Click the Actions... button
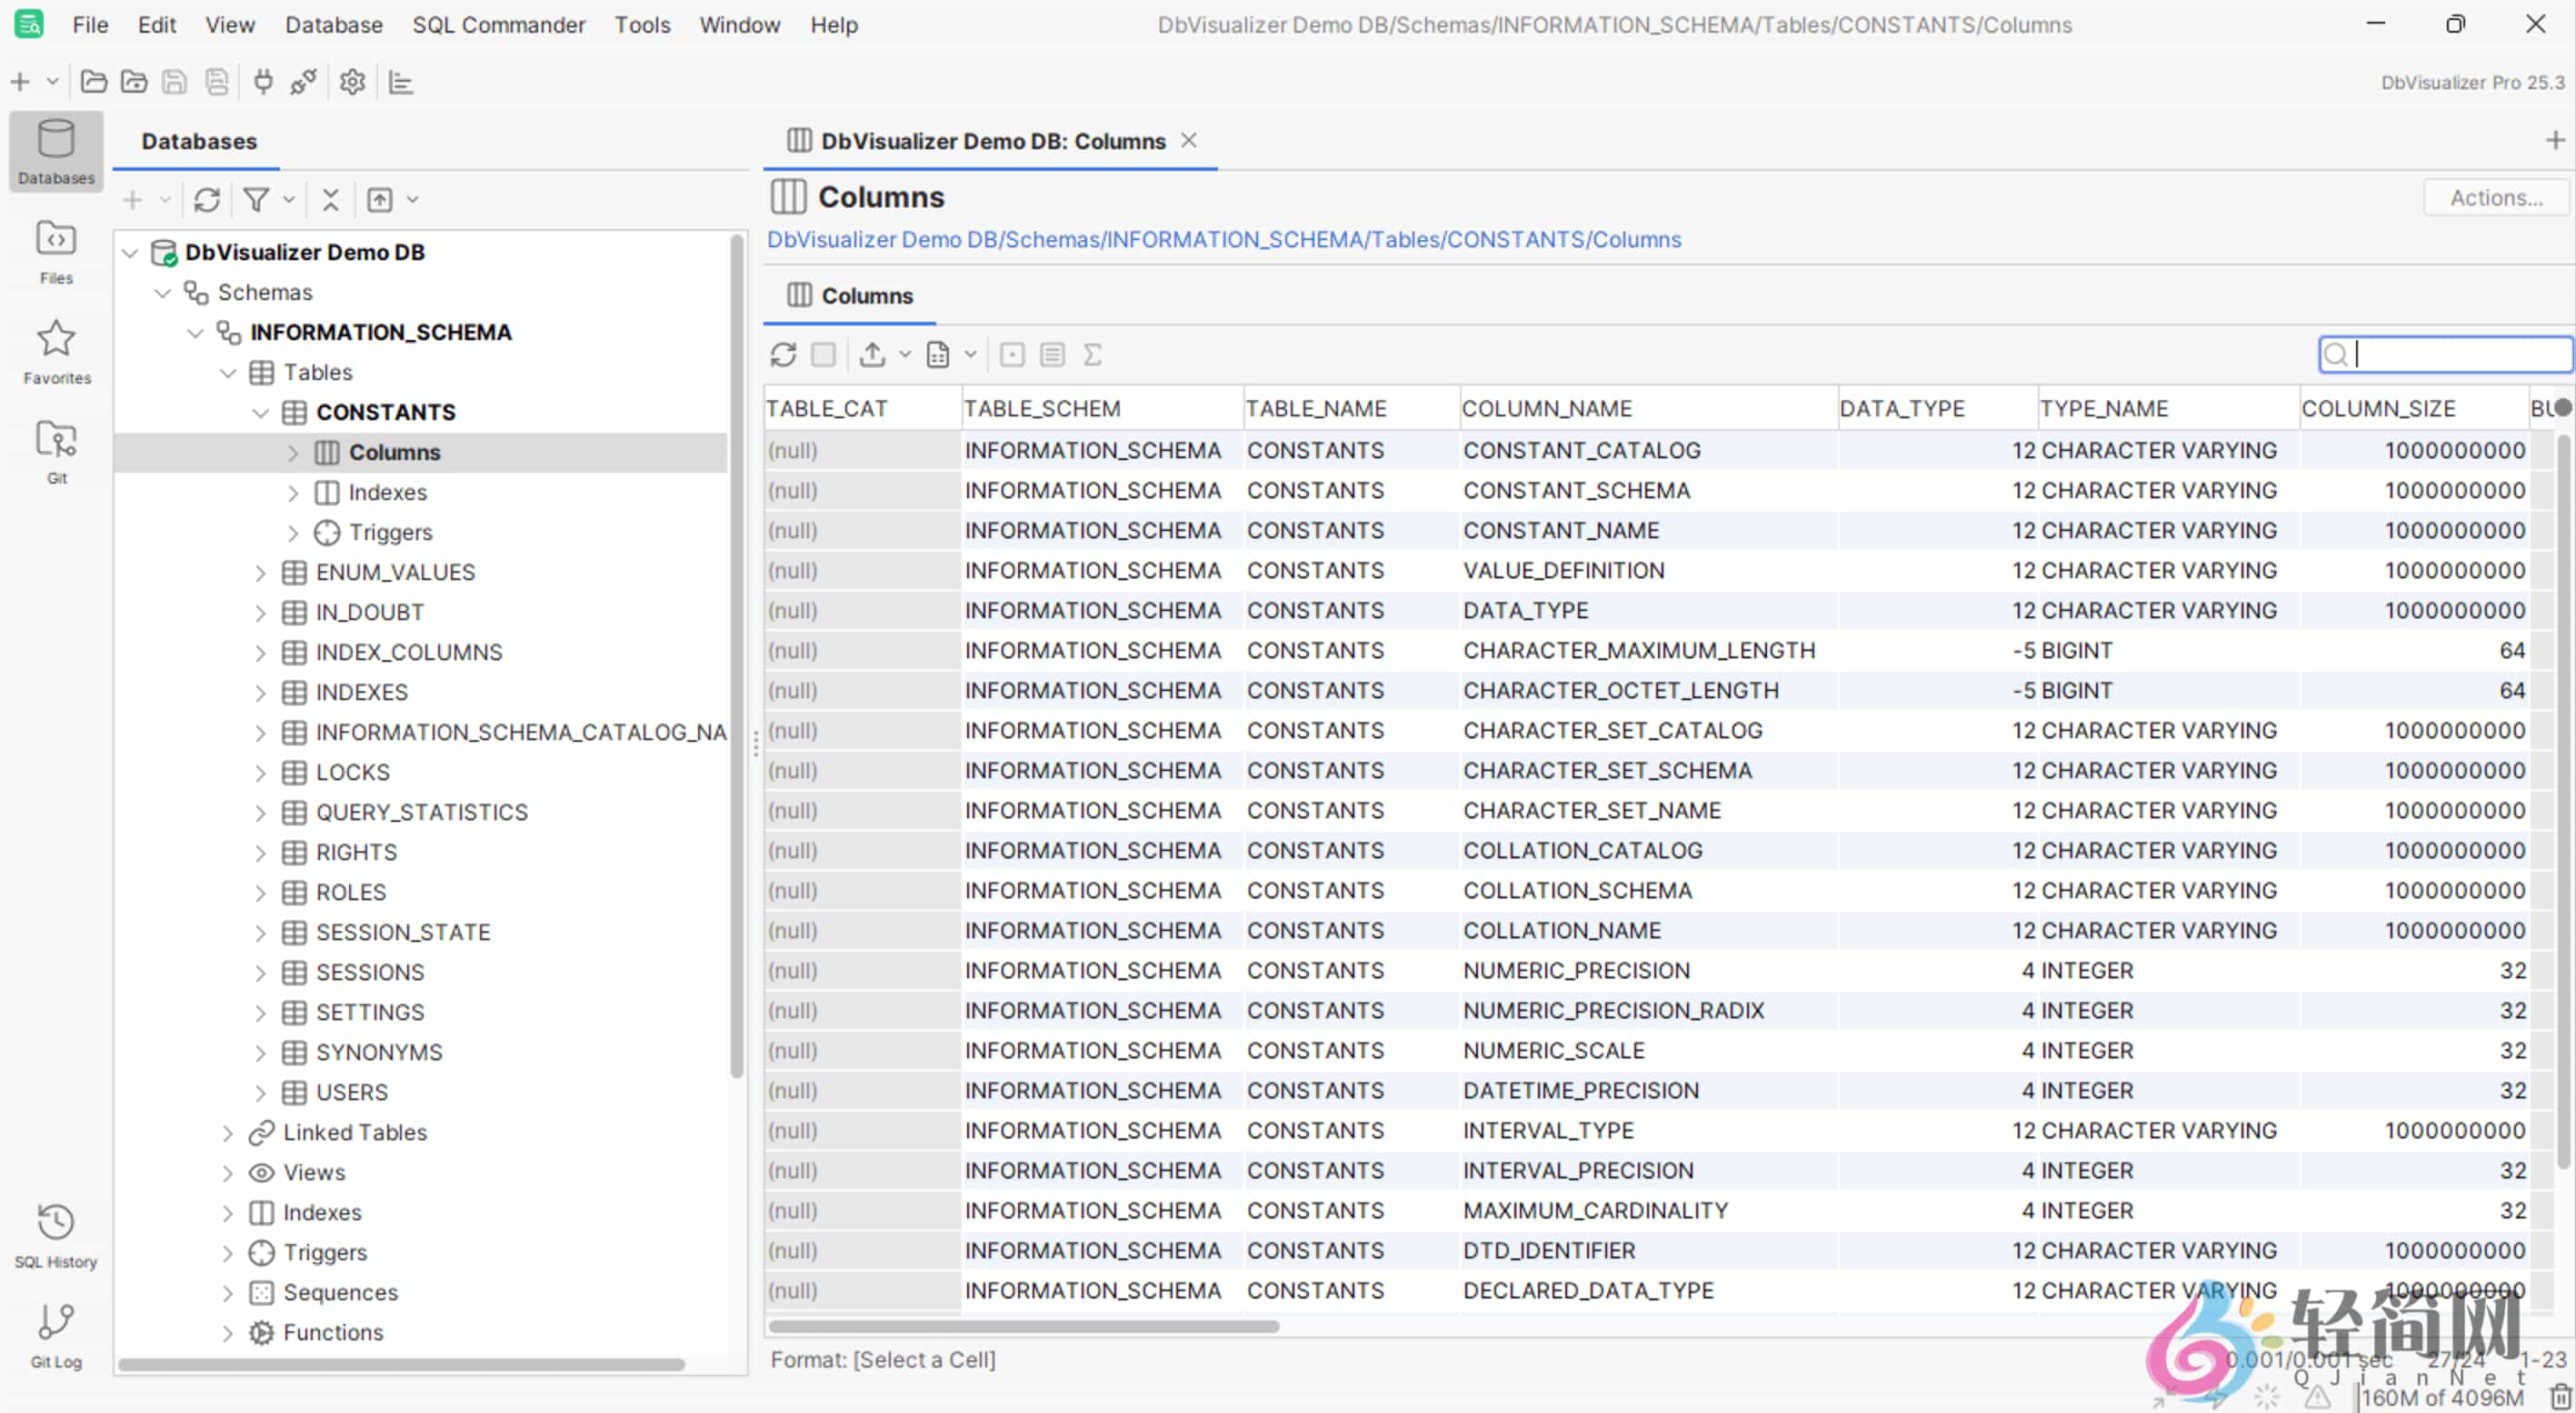The image size is (2576, 1413). click(2494, 197)
